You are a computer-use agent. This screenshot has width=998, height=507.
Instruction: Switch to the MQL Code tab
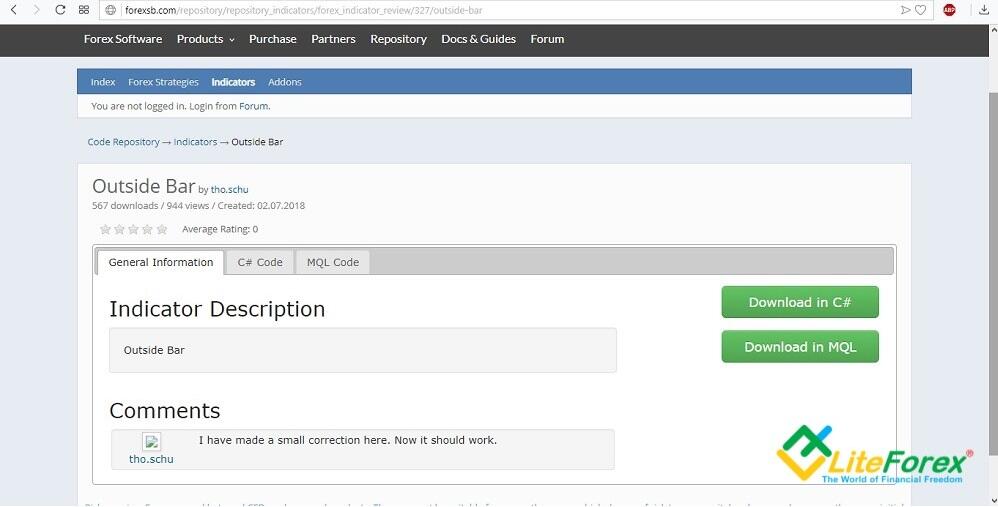[x=333, y=262]
